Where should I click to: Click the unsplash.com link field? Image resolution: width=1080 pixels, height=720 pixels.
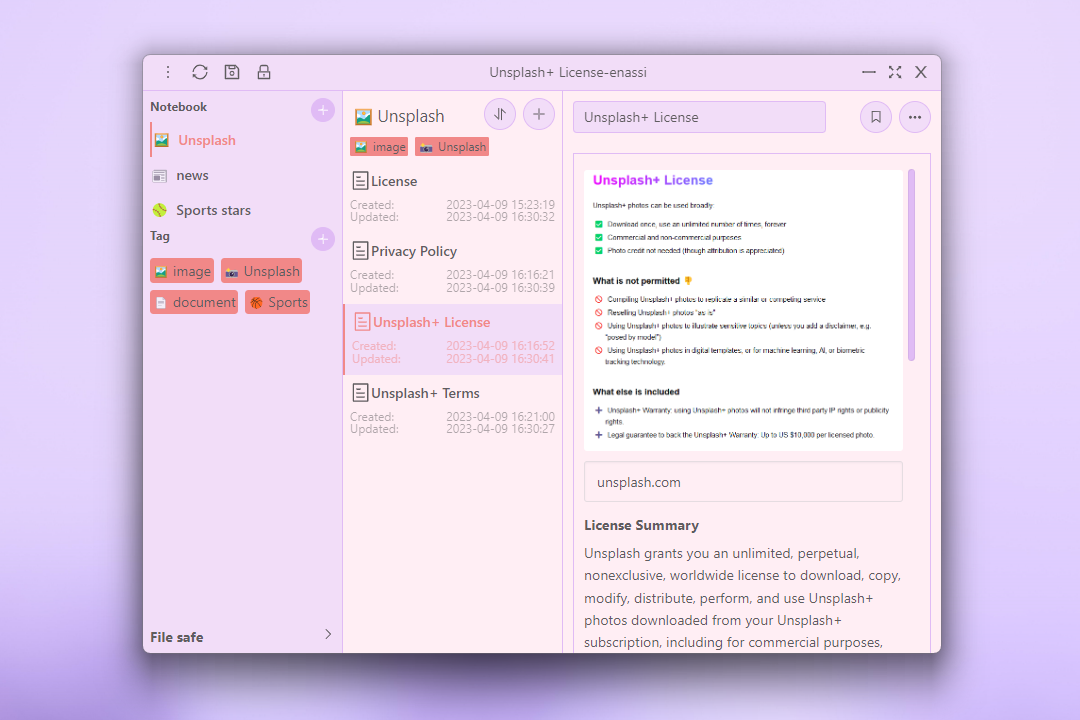pos(743,482)
